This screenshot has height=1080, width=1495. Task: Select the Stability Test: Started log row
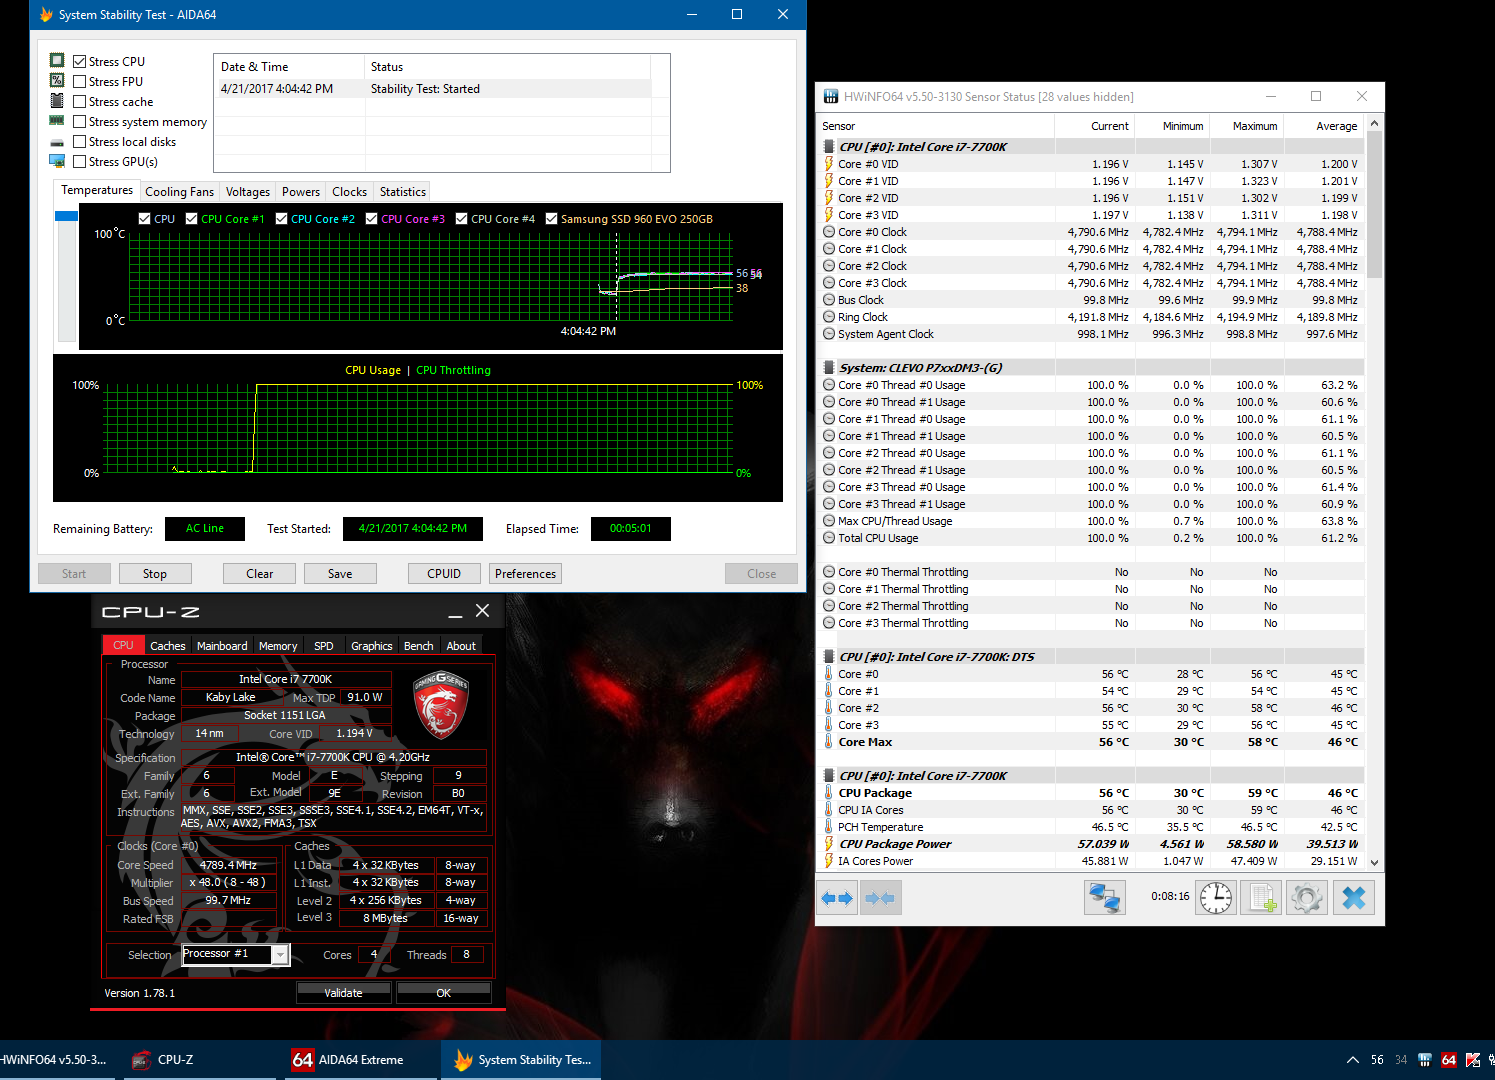coord(434,89)
